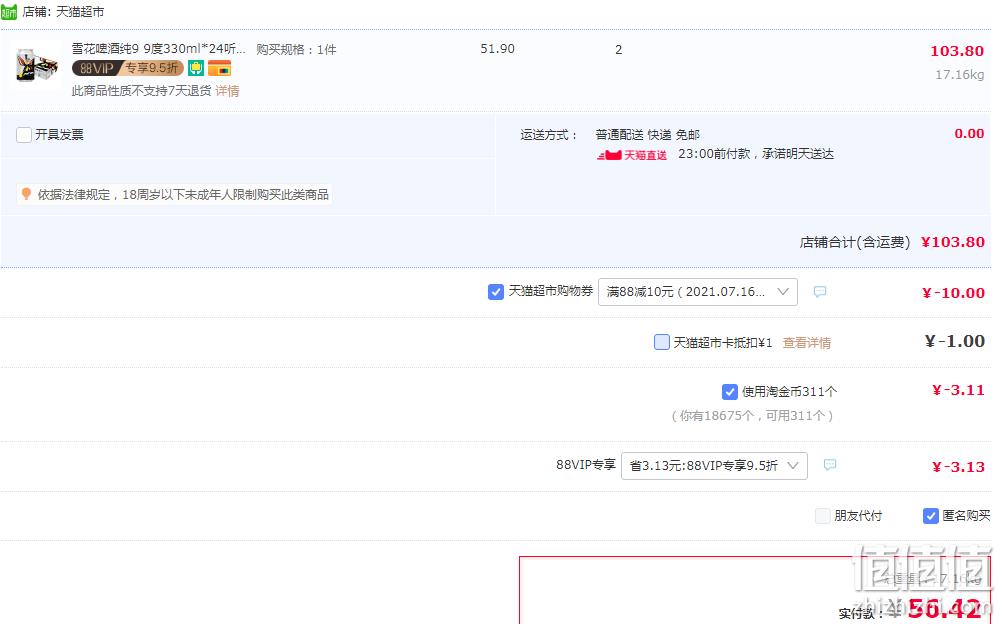Tick the 开具发票 checkbox
Viewport: 1002px width, 624px height.
point(24,134)
